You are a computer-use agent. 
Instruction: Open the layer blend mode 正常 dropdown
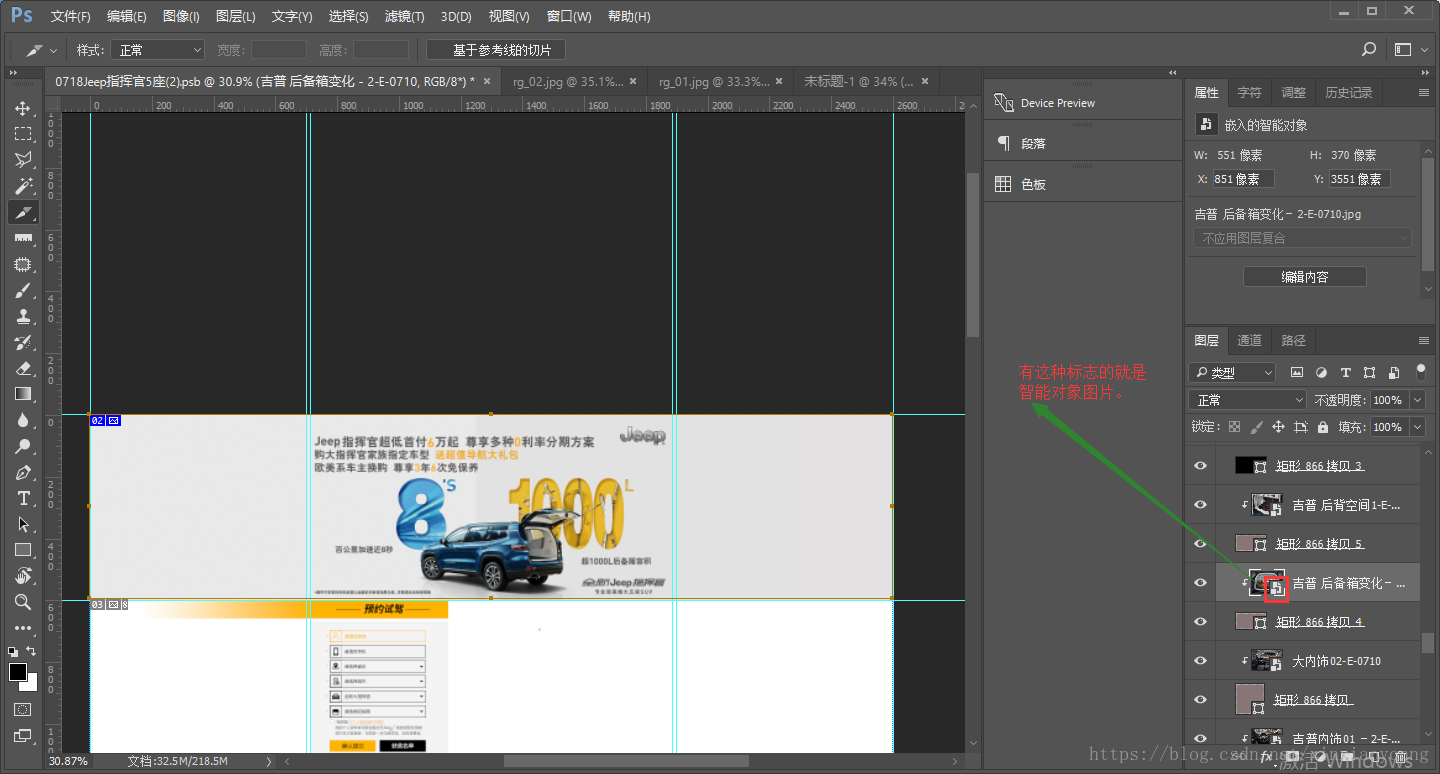pyautogui.click(x=1248, y=400)
